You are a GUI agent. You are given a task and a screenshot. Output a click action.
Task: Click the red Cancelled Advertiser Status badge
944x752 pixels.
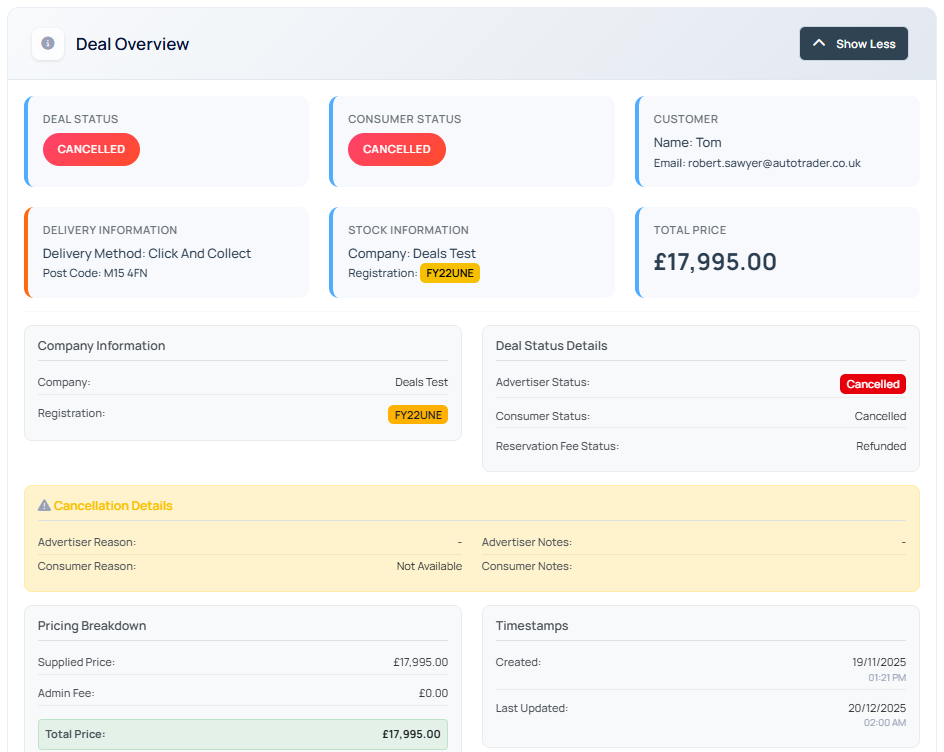coord(872,384)
